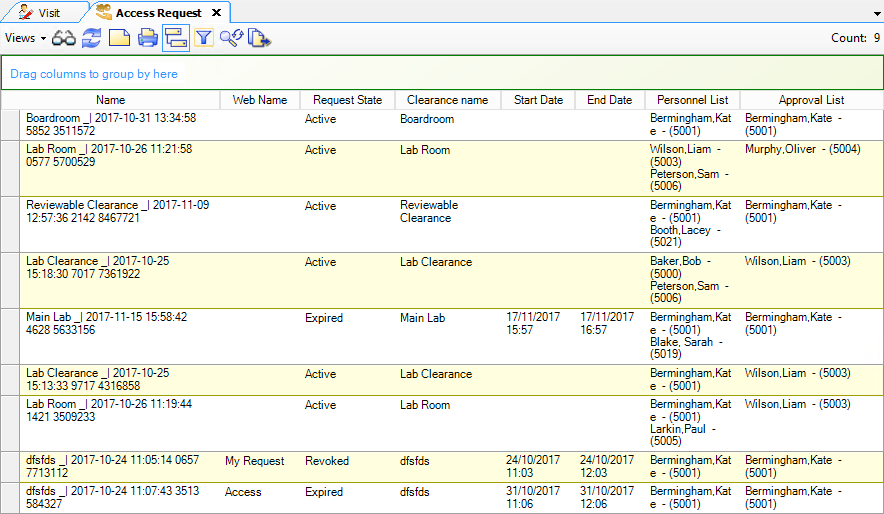Click personnel 'Baker,Bob - (5000)'
Screen dimensions: 884x514
[680, 268]
